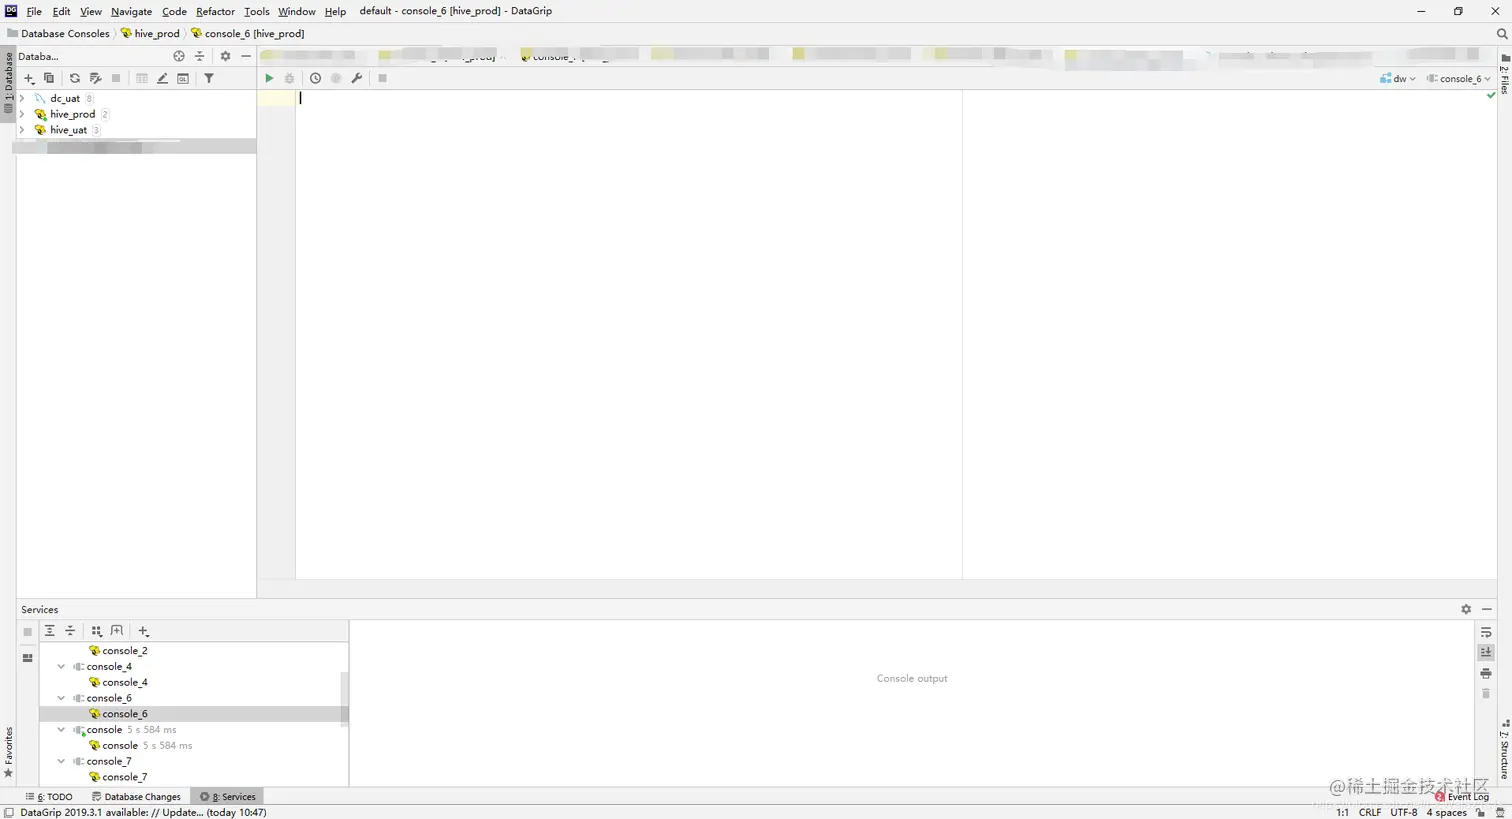This screenshot has height=819, width=1512.
Task: Open the query console (QL) icon
Action: click(183, 78)
